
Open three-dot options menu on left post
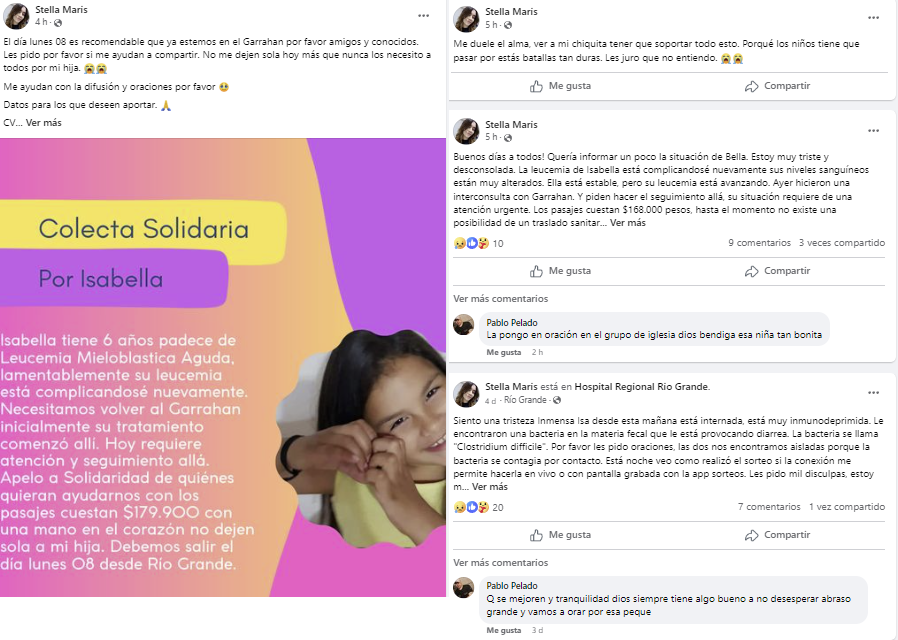(423, 16)
